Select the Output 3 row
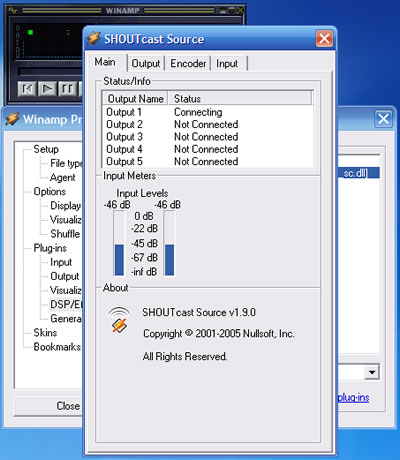The width and height of the screenshot is (400, 460). tap(207, 137)
